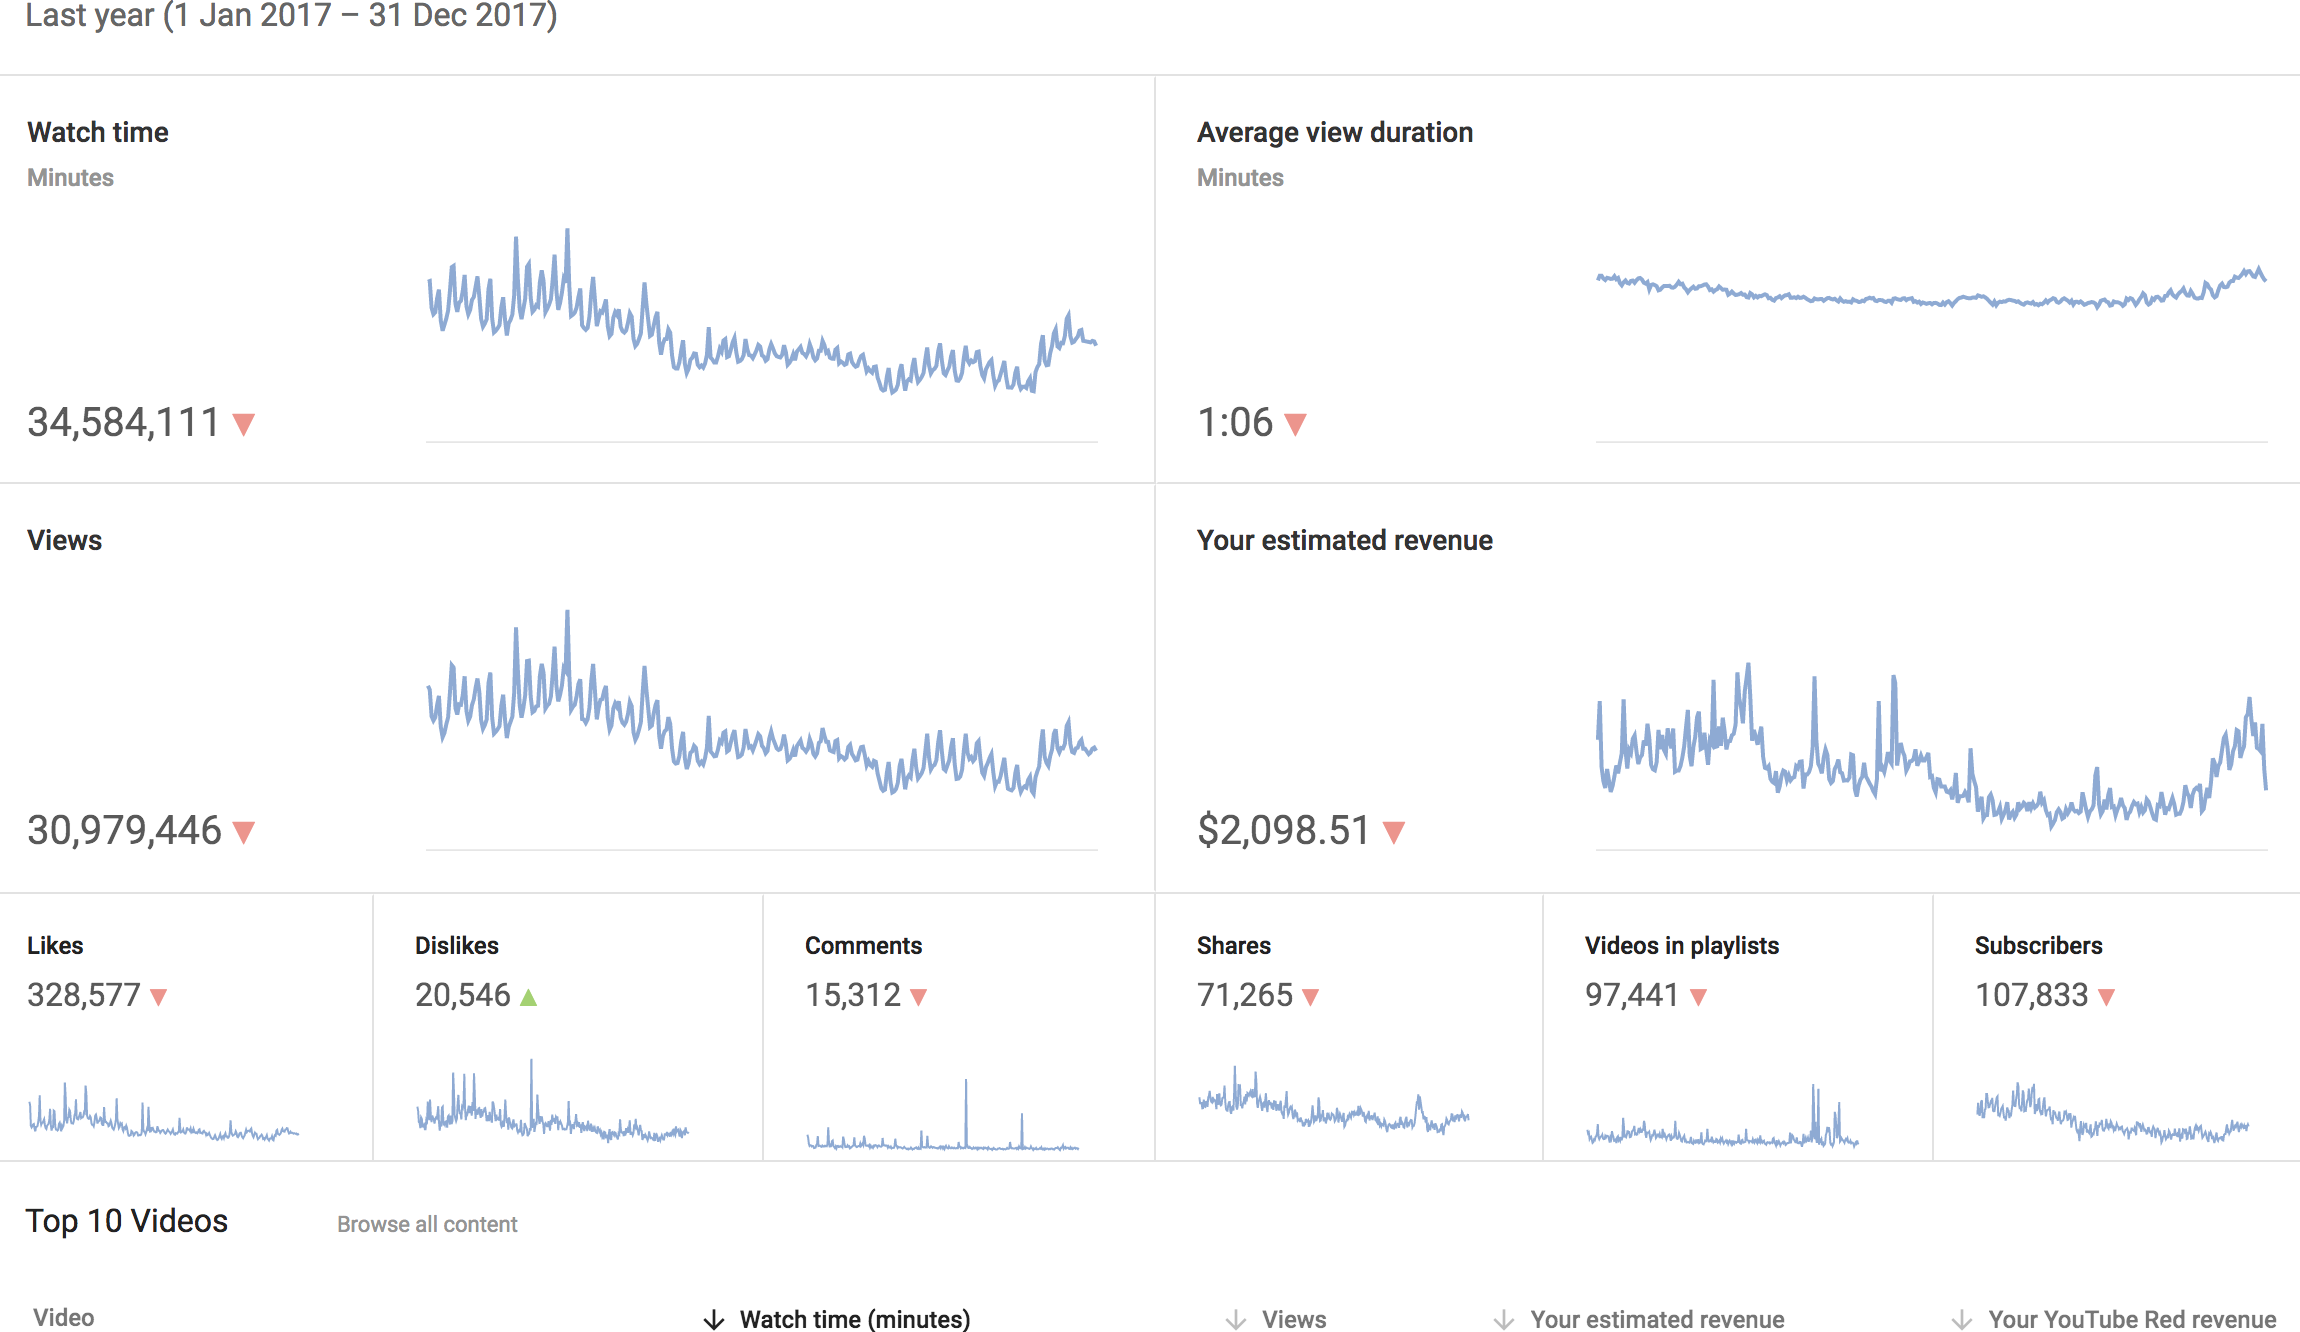This screenshot has height=1332, width=2300.
Task: Click the Videos in playlists heading
Action: click(1681, 945)
